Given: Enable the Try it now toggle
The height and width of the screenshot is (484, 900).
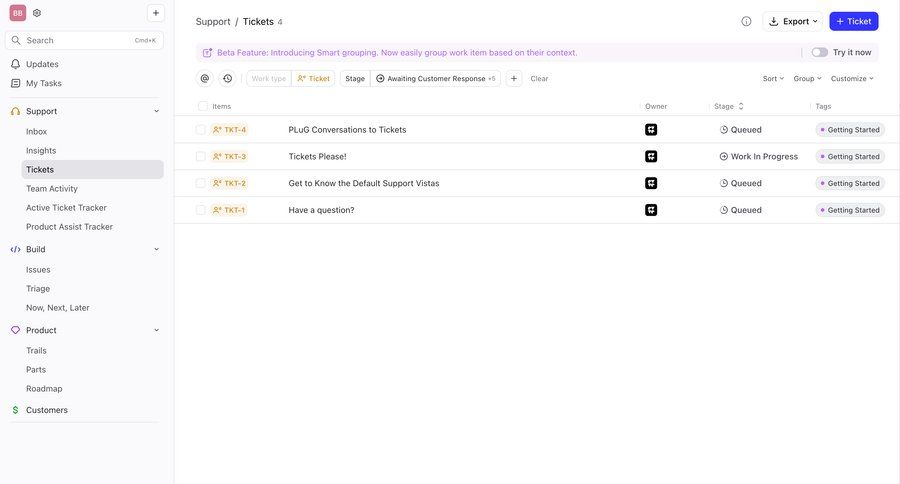Looking at the screenshot, I should (x=820, y=52).
